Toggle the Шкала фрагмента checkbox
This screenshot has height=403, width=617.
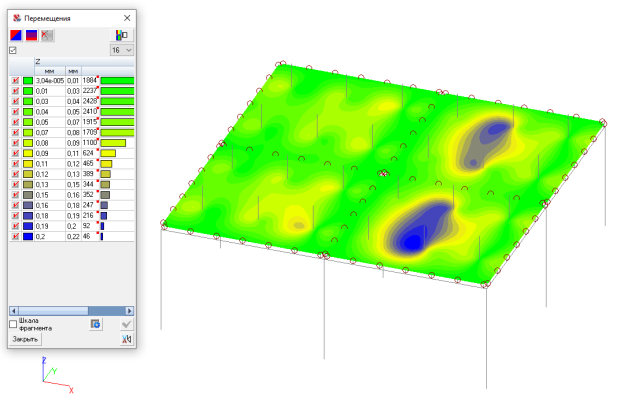(13, 324)
